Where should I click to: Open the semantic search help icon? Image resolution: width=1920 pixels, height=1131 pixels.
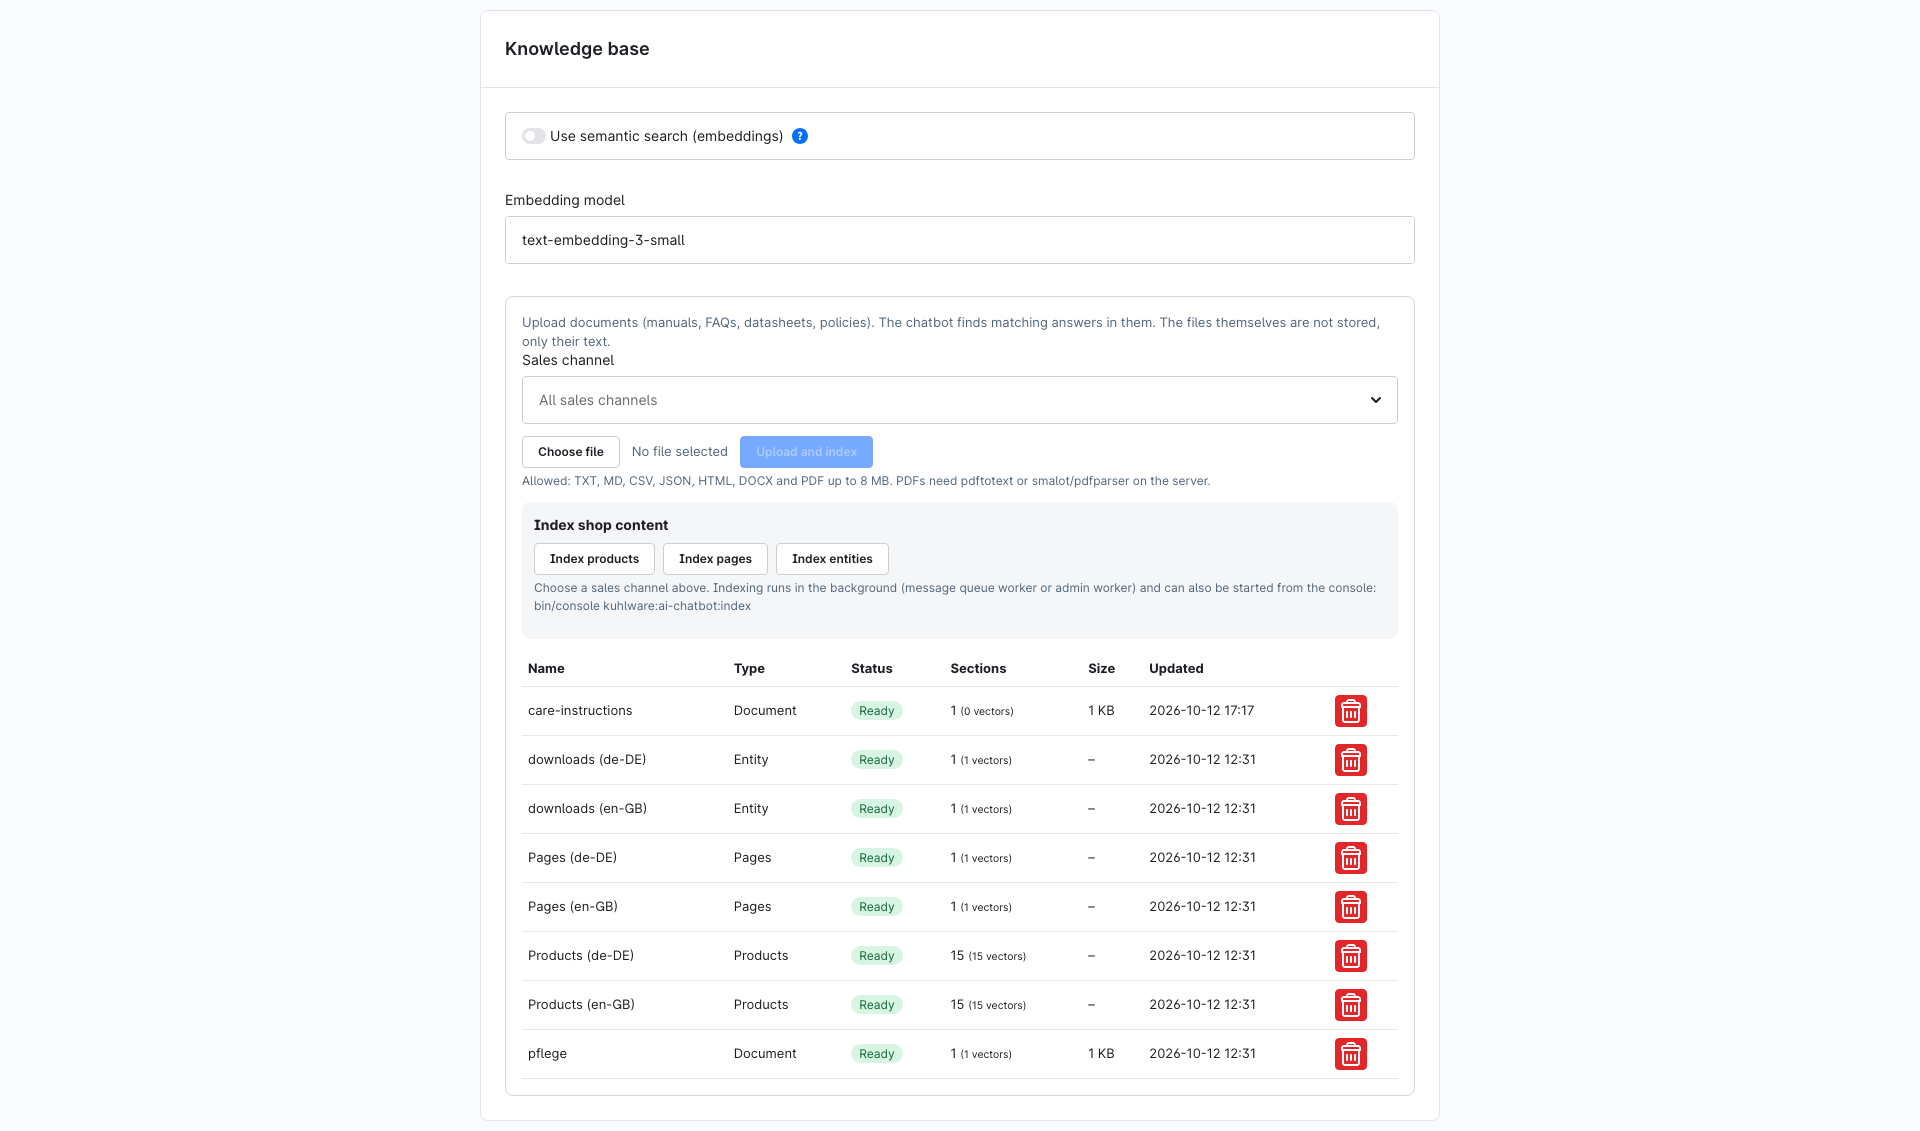[800, 136]
